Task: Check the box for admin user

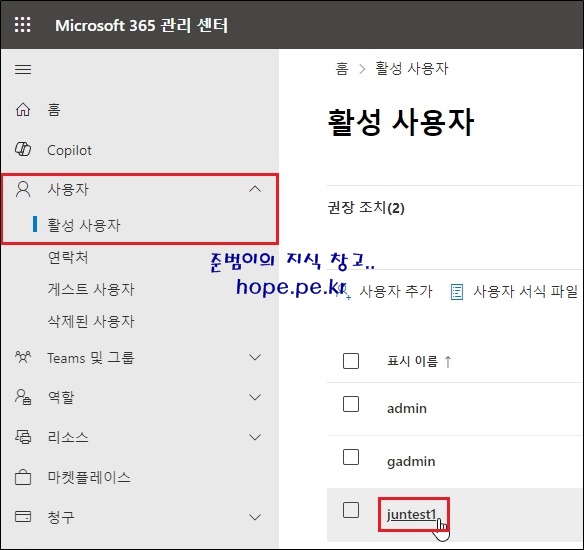Action: 350,404
